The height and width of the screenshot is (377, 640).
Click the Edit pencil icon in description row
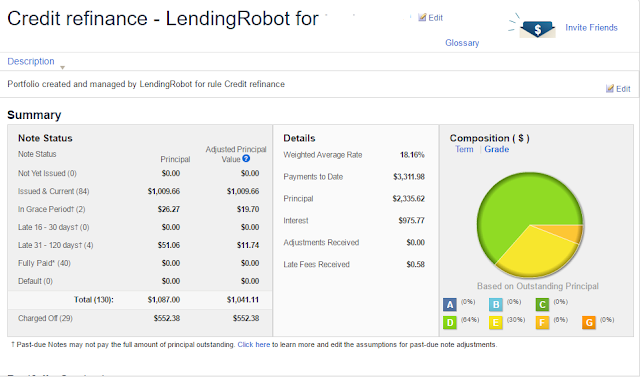coord(610,89)
